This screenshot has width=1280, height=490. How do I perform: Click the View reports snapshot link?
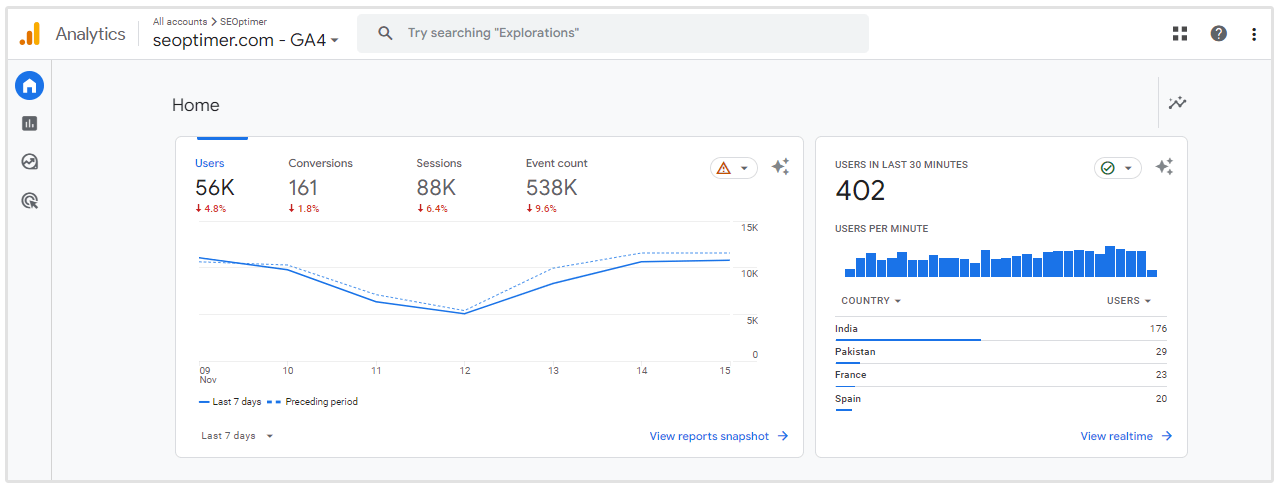coord(718,436)
